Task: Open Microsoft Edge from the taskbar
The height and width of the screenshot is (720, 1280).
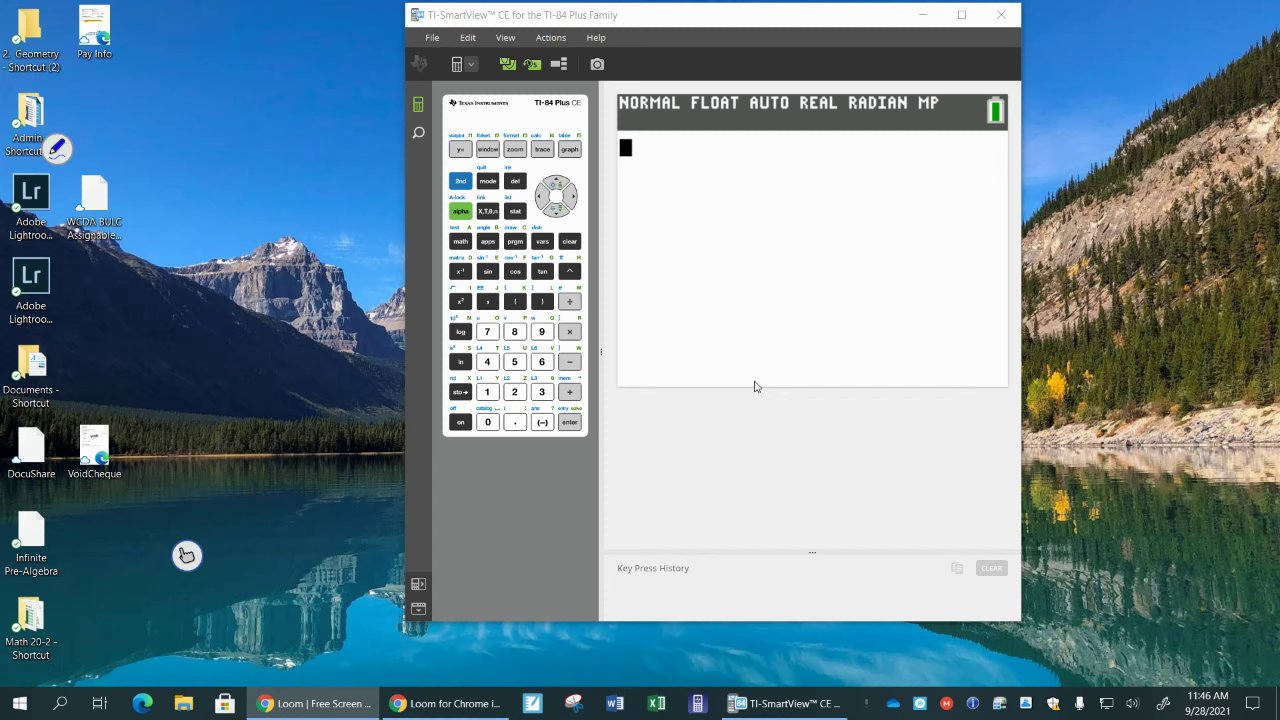Action: tap(142, 703)
